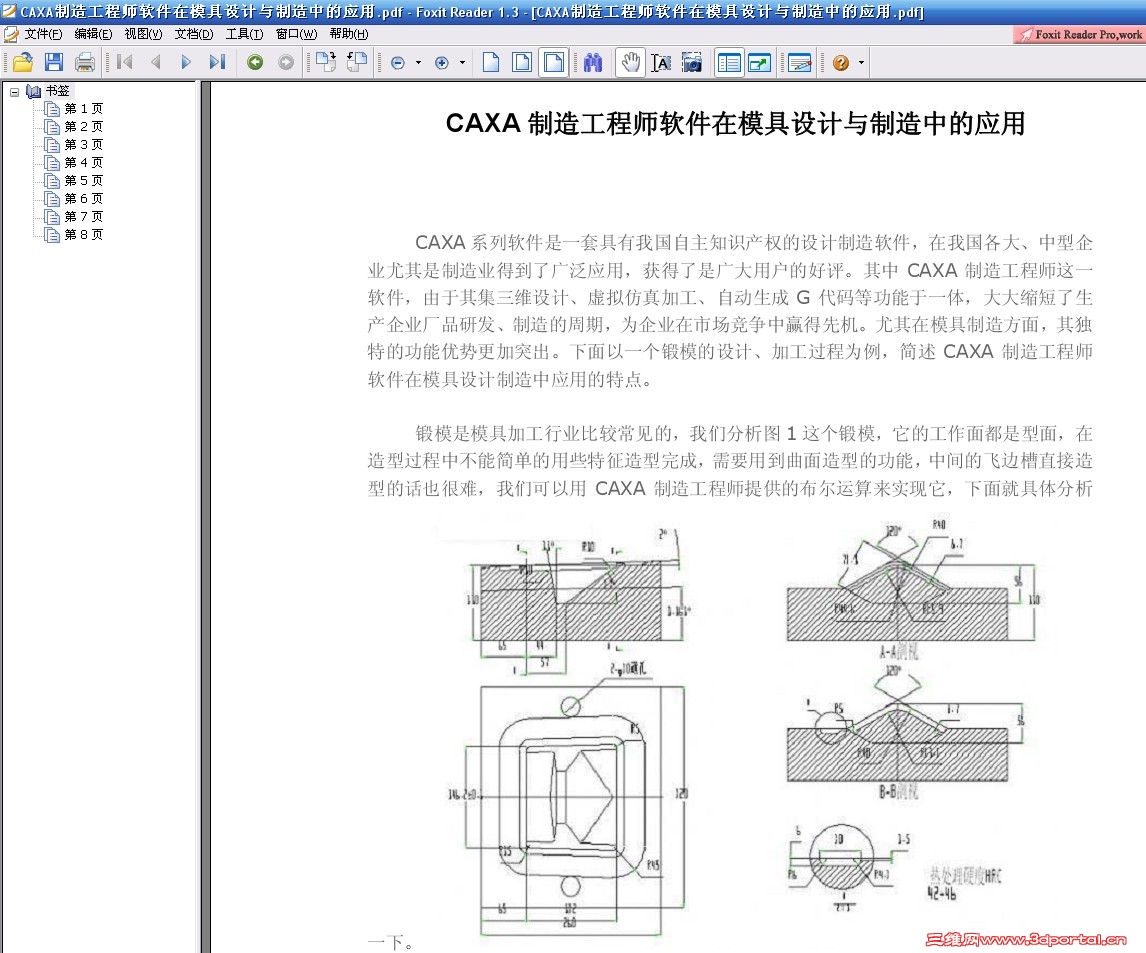Screen dimensions: 1146x953
Task: Set Actual Size page view
Action: 491,63
